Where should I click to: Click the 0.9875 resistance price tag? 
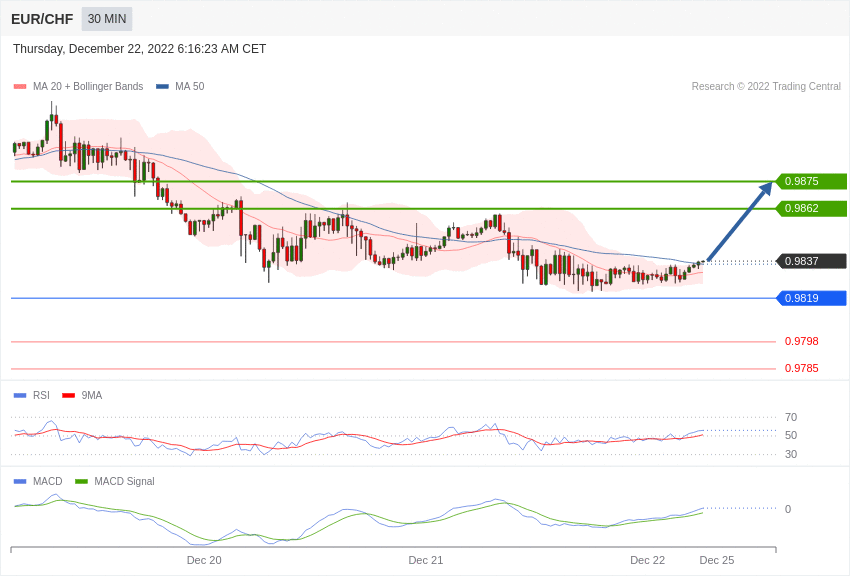click(x=811, y=182)
